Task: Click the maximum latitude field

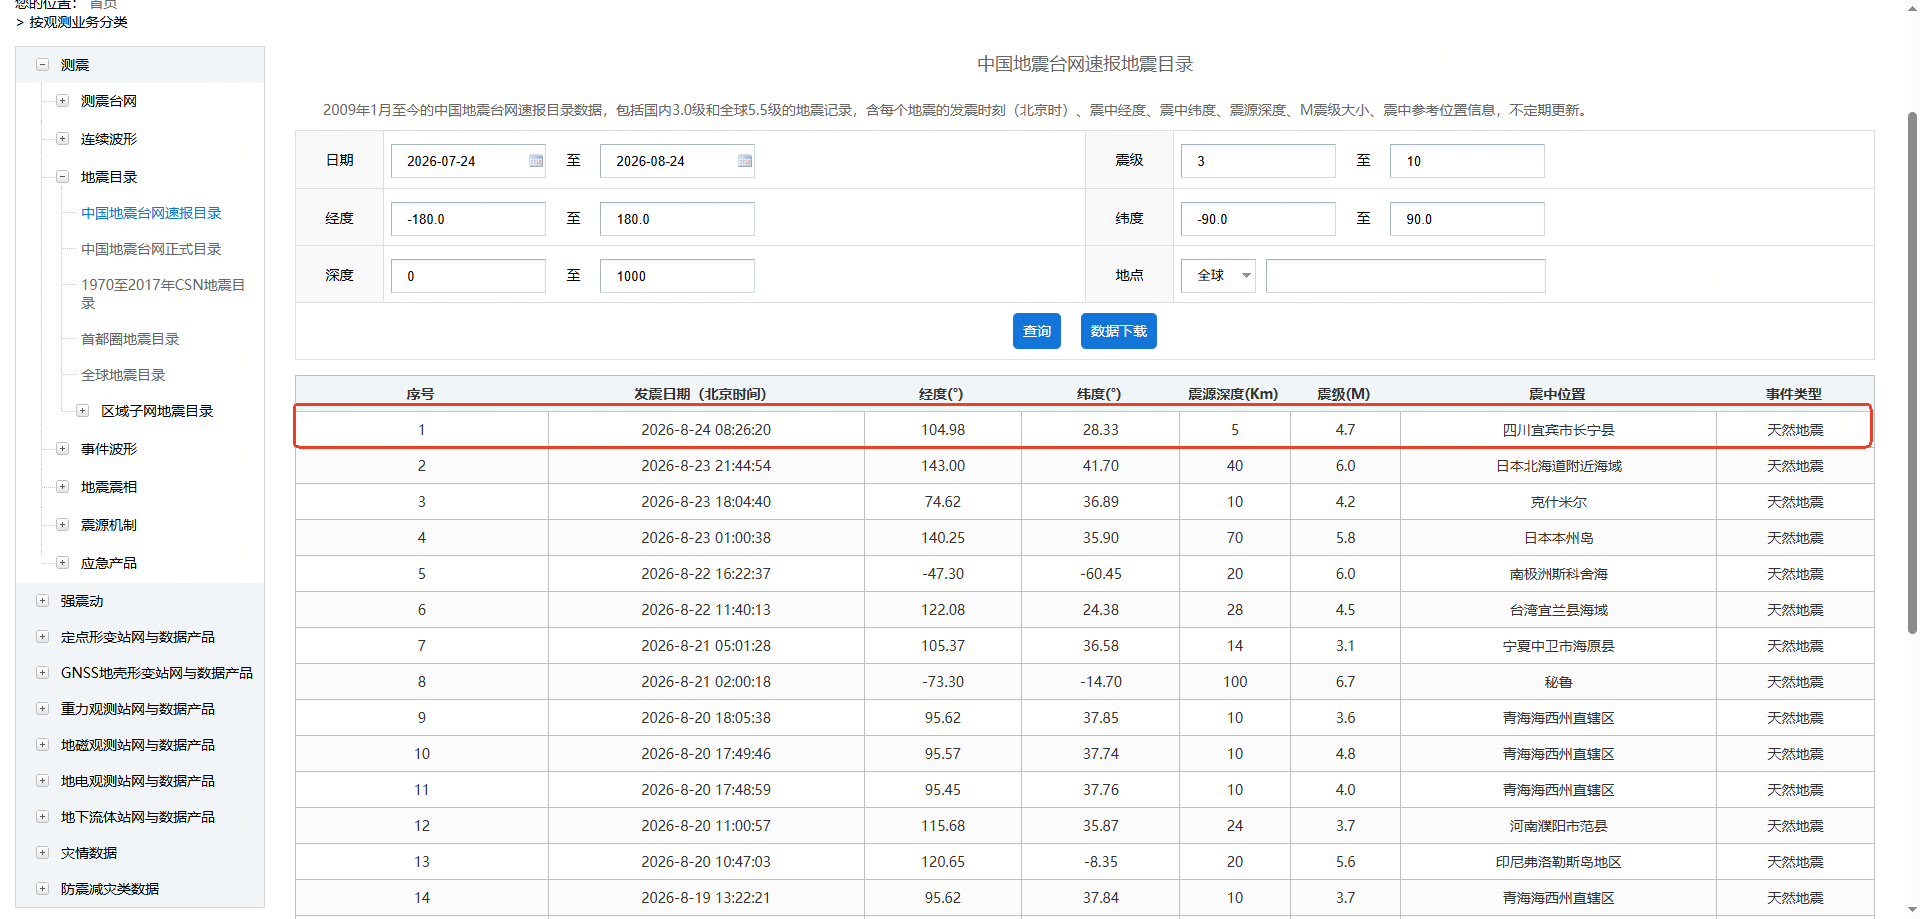Action: (1467, 219)
